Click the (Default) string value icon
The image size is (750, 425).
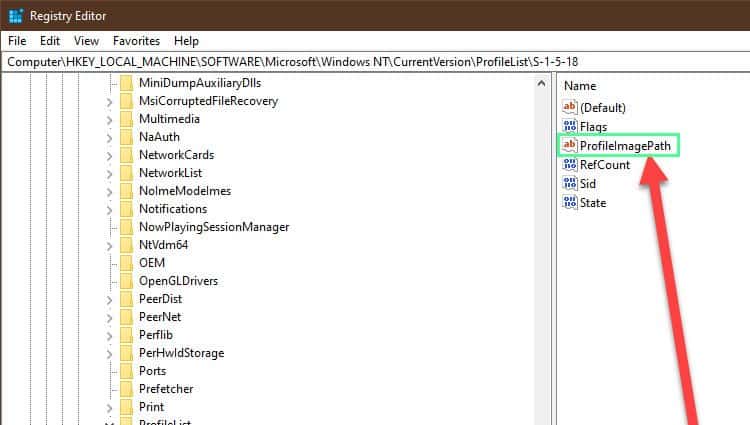570,107
